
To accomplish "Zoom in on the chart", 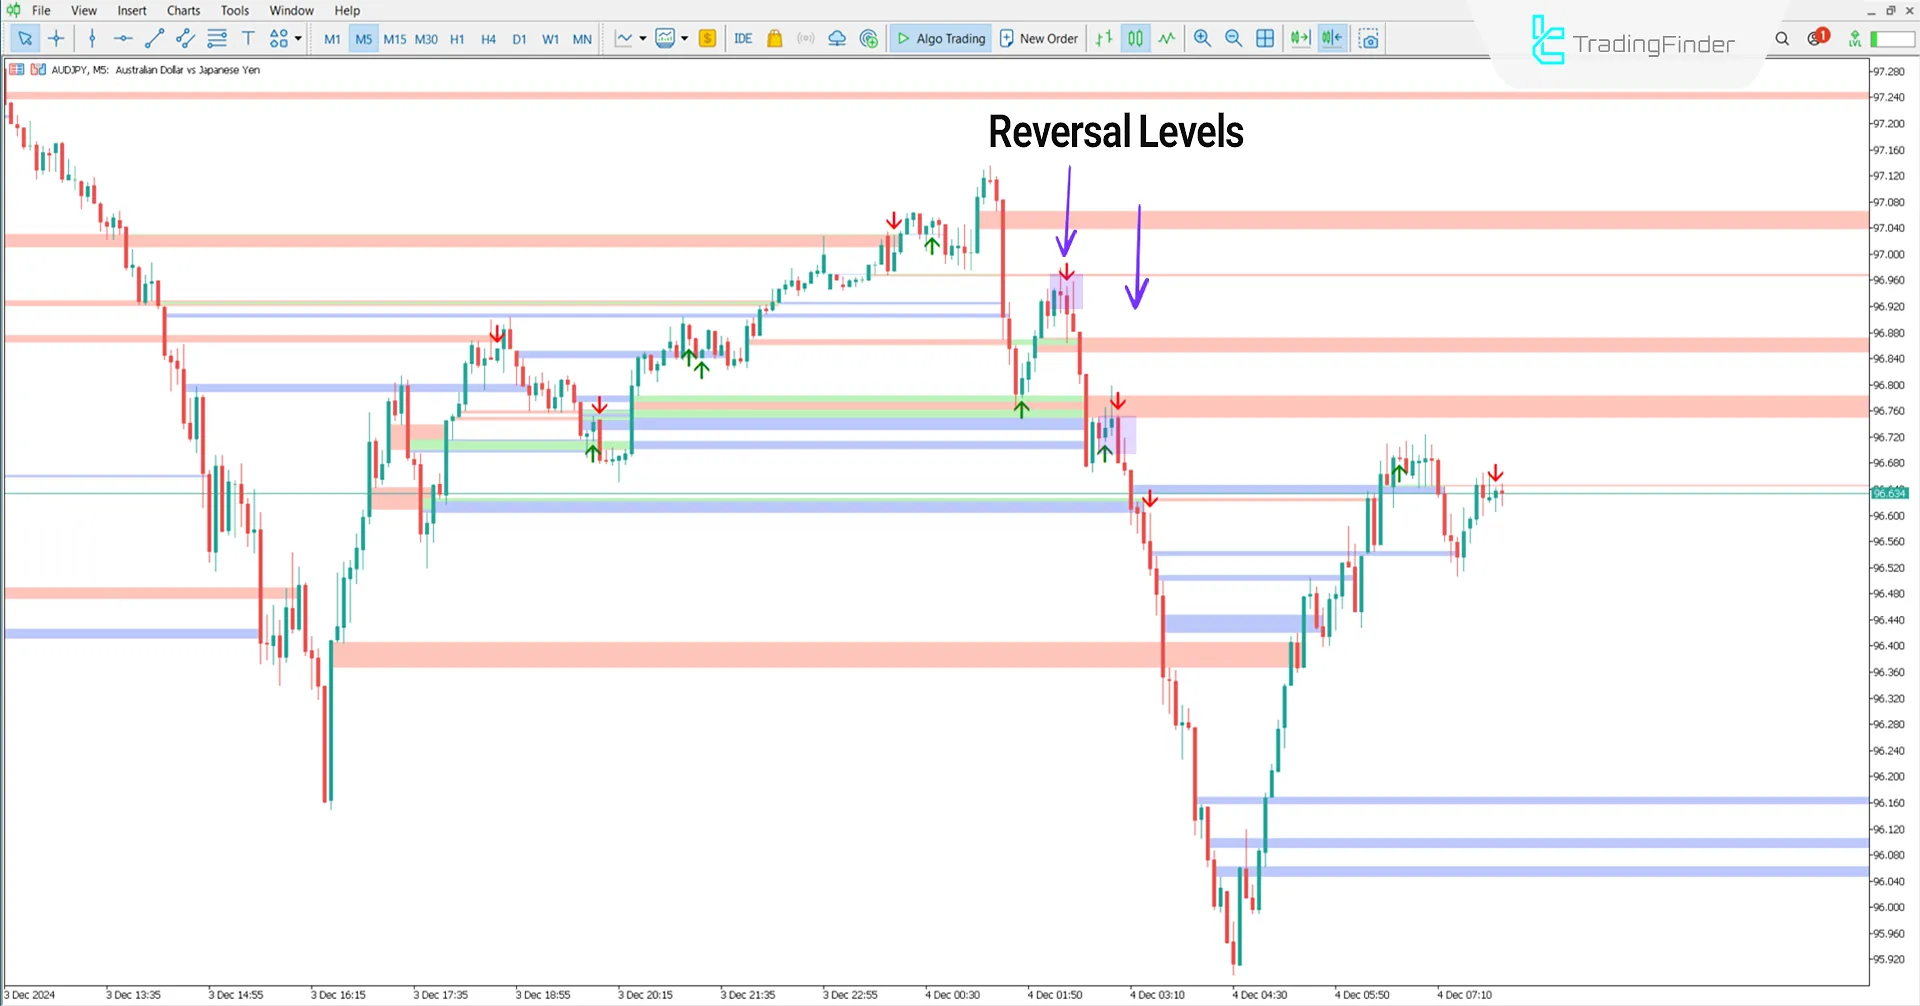I will click(x=1202, y=38).
